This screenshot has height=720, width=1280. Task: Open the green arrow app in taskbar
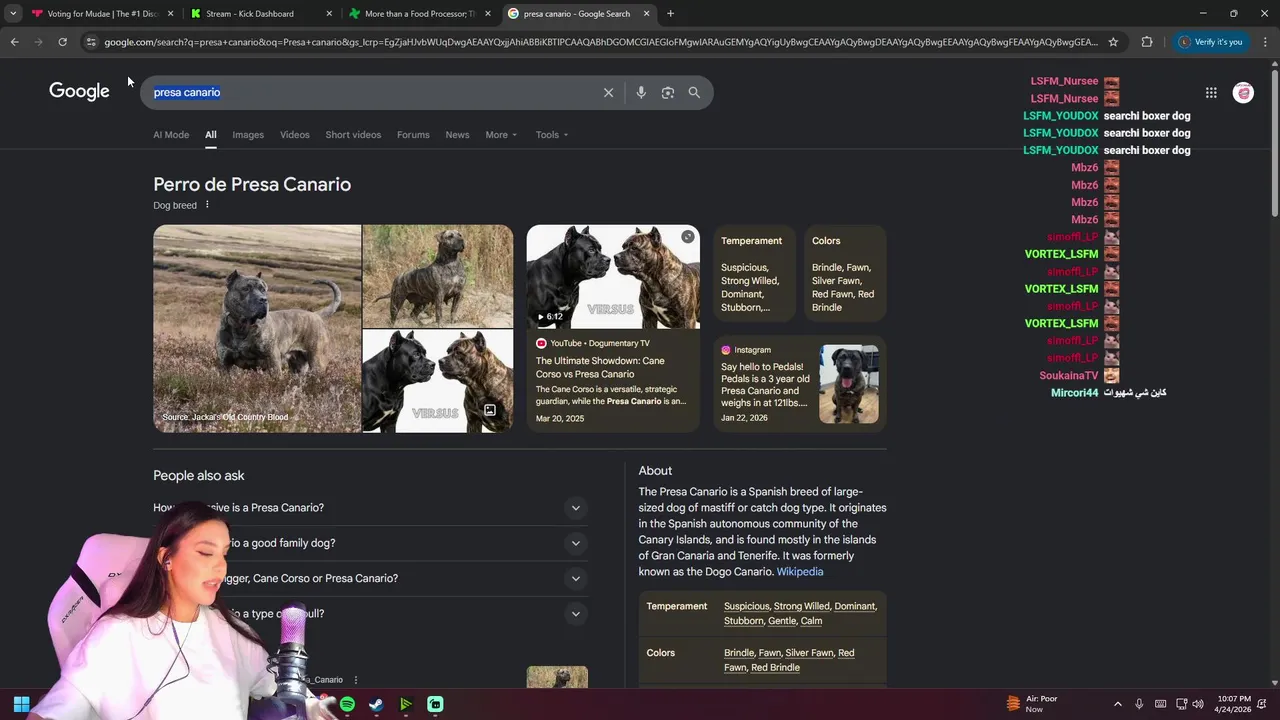(405, 704)
